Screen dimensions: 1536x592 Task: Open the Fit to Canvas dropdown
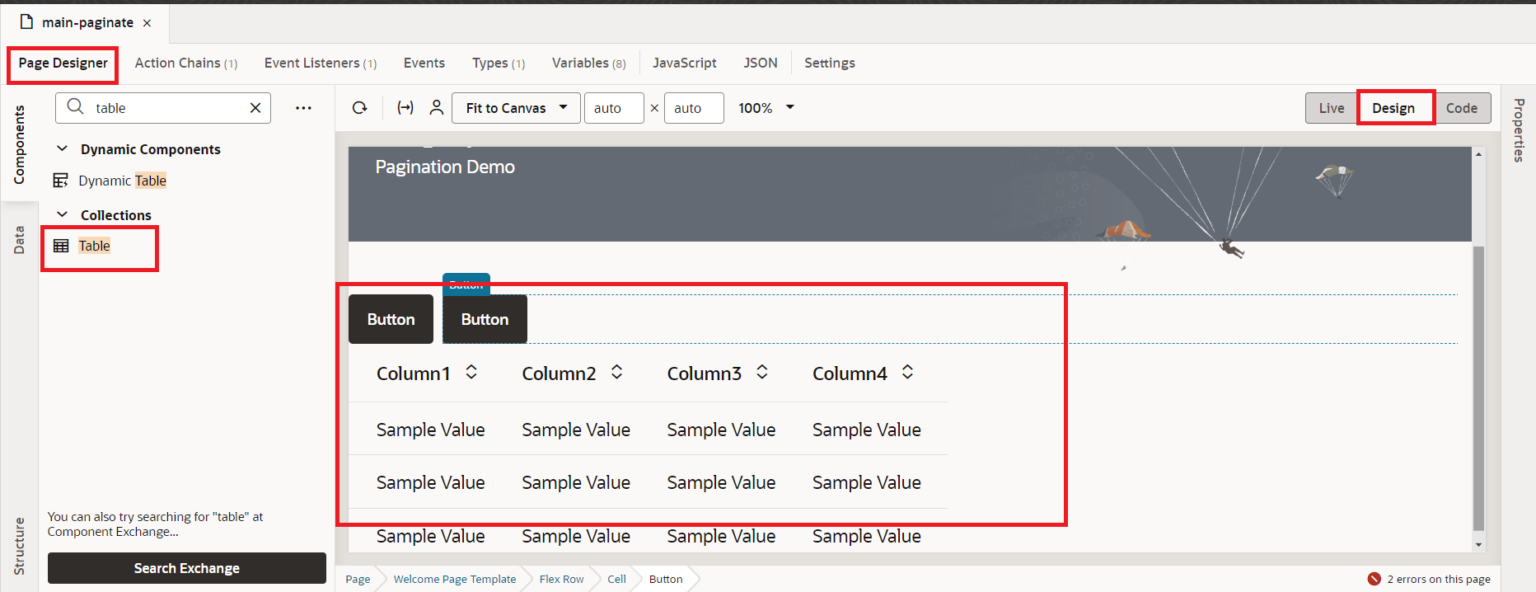point(516,107)
